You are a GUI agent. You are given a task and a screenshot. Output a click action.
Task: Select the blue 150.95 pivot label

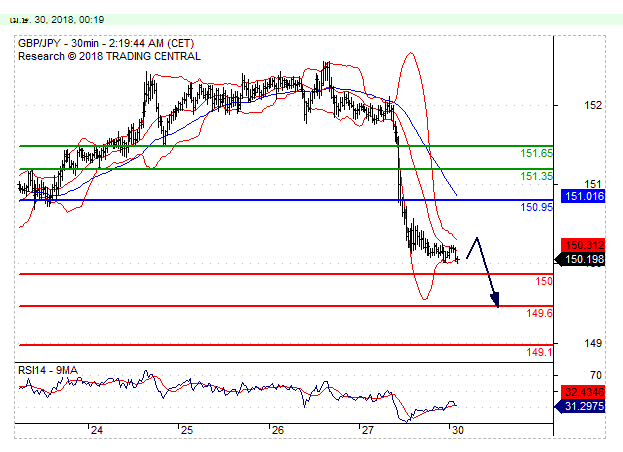pyautogui.click(x=536, y=207)
